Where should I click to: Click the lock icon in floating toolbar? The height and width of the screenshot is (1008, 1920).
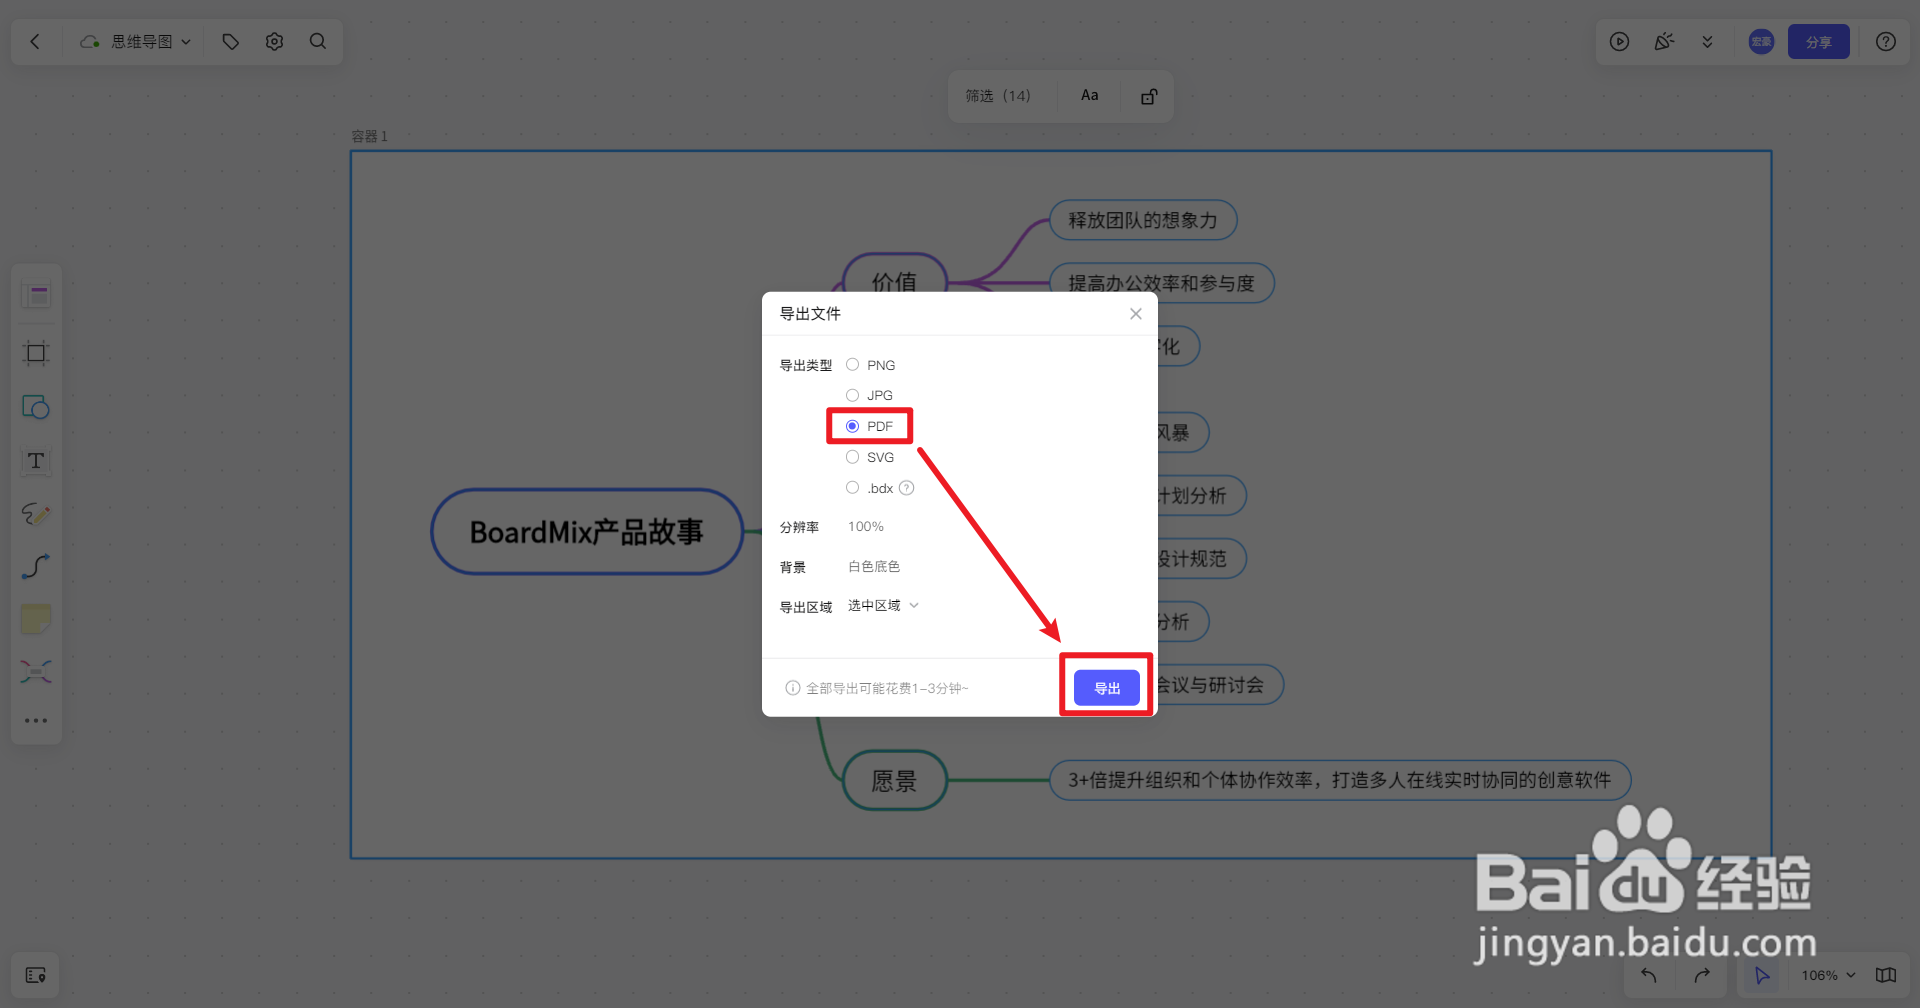click(x=1149, y=96)
